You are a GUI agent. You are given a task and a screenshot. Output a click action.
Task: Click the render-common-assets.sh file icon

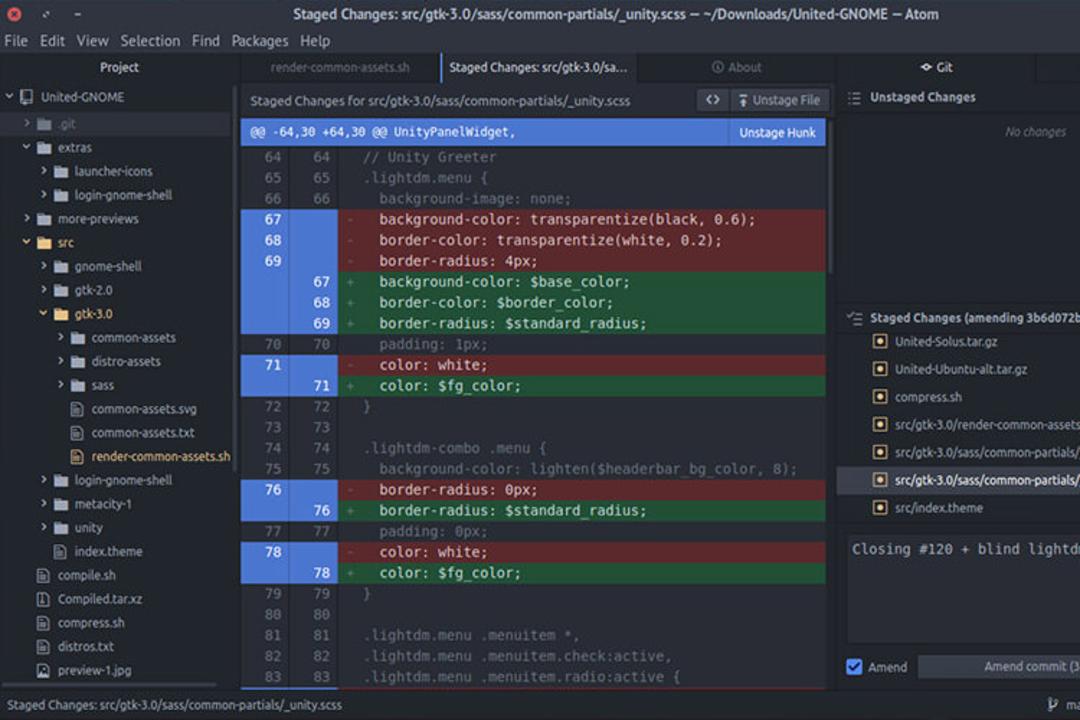[77, 457]
